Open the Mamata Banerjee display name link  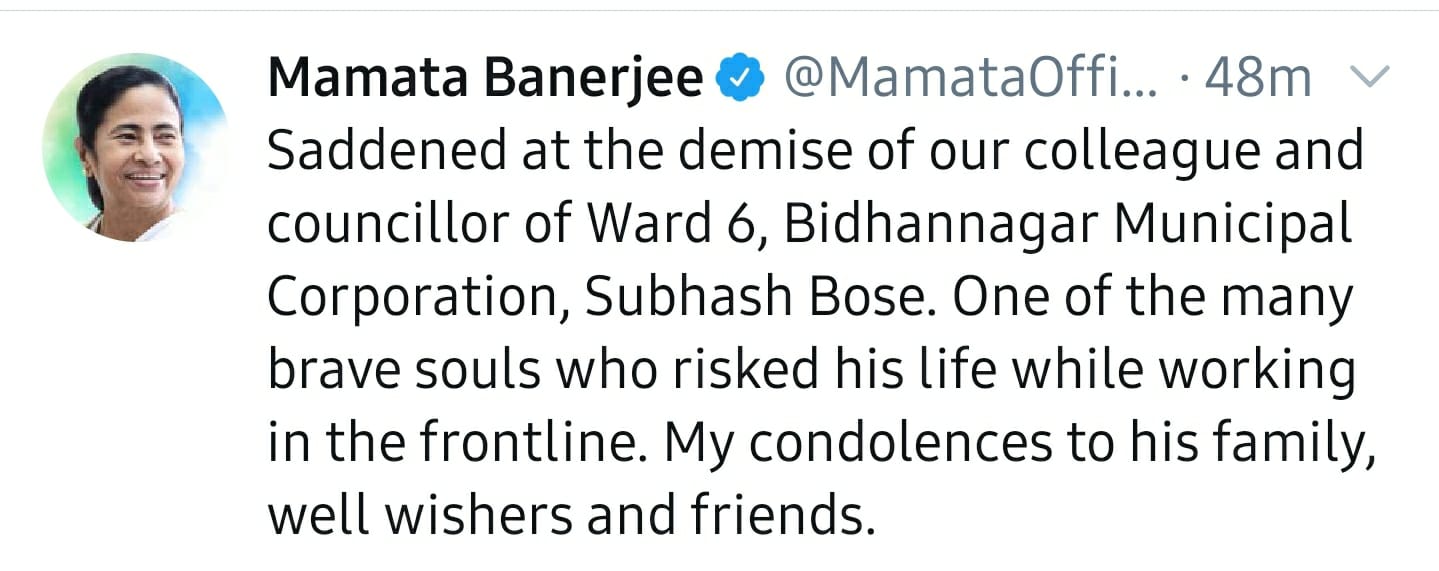tap(486, 80)
